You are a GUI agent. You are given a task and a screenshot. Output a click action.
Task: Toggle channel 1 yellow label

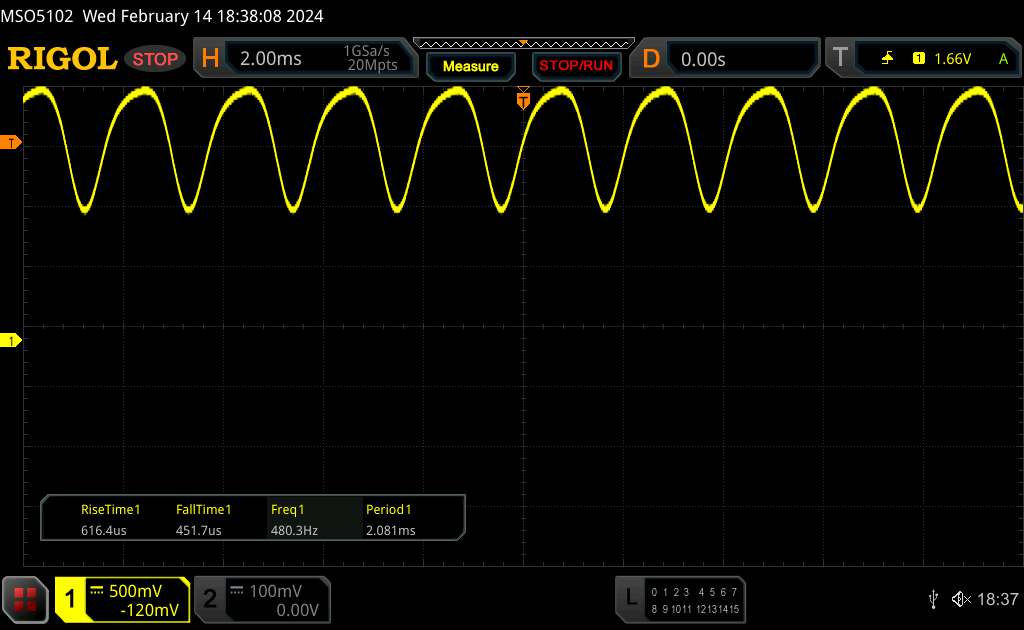click(x=70, y=599)
